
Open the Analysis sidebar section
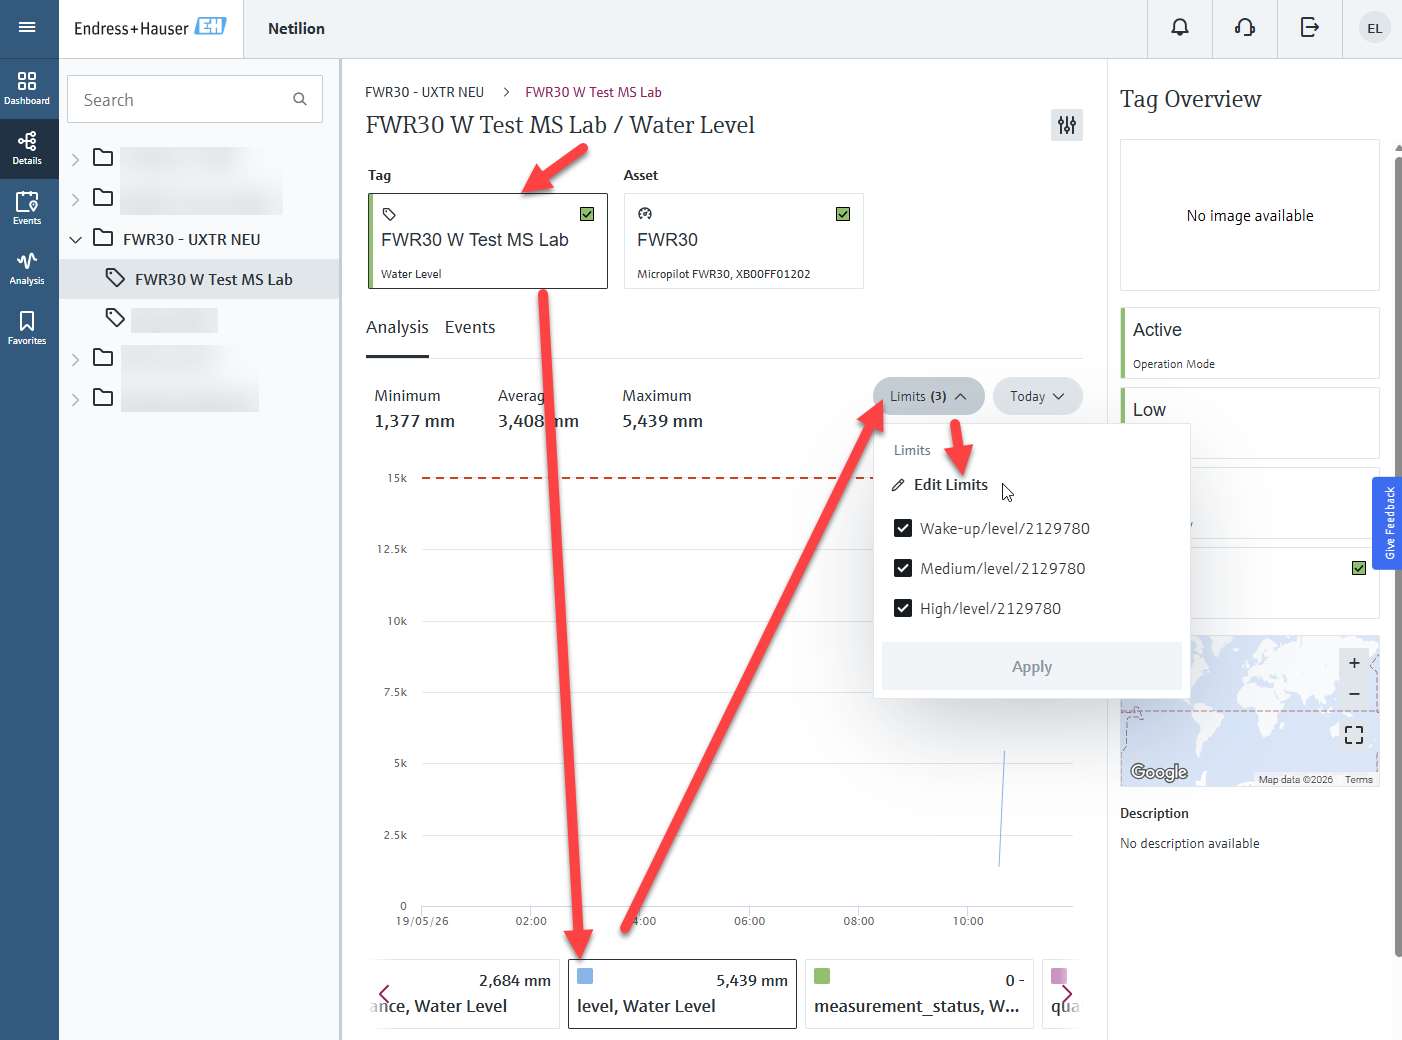[x=27, y=268]
